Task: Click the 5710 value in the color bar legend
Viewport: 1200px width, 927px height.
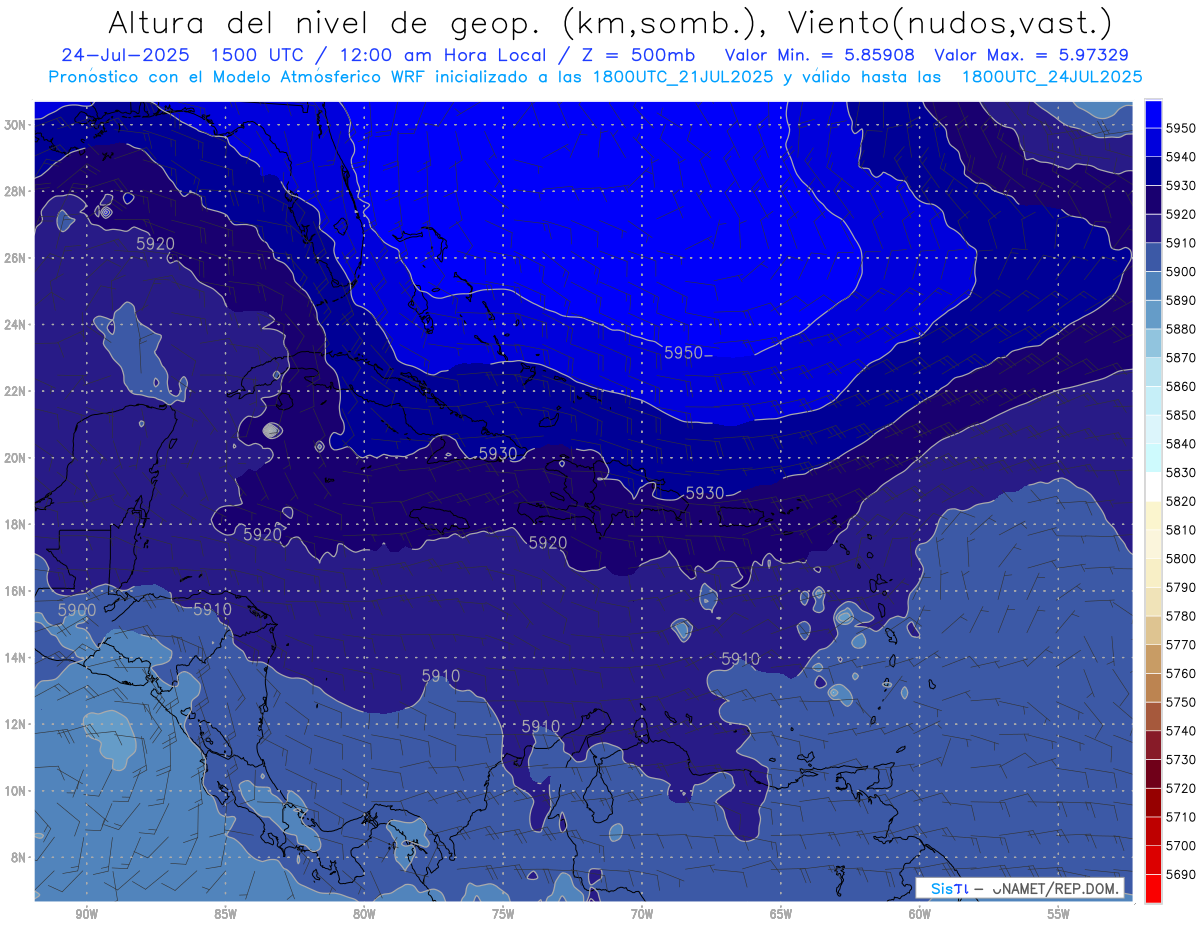Action: coord(1180,816)
